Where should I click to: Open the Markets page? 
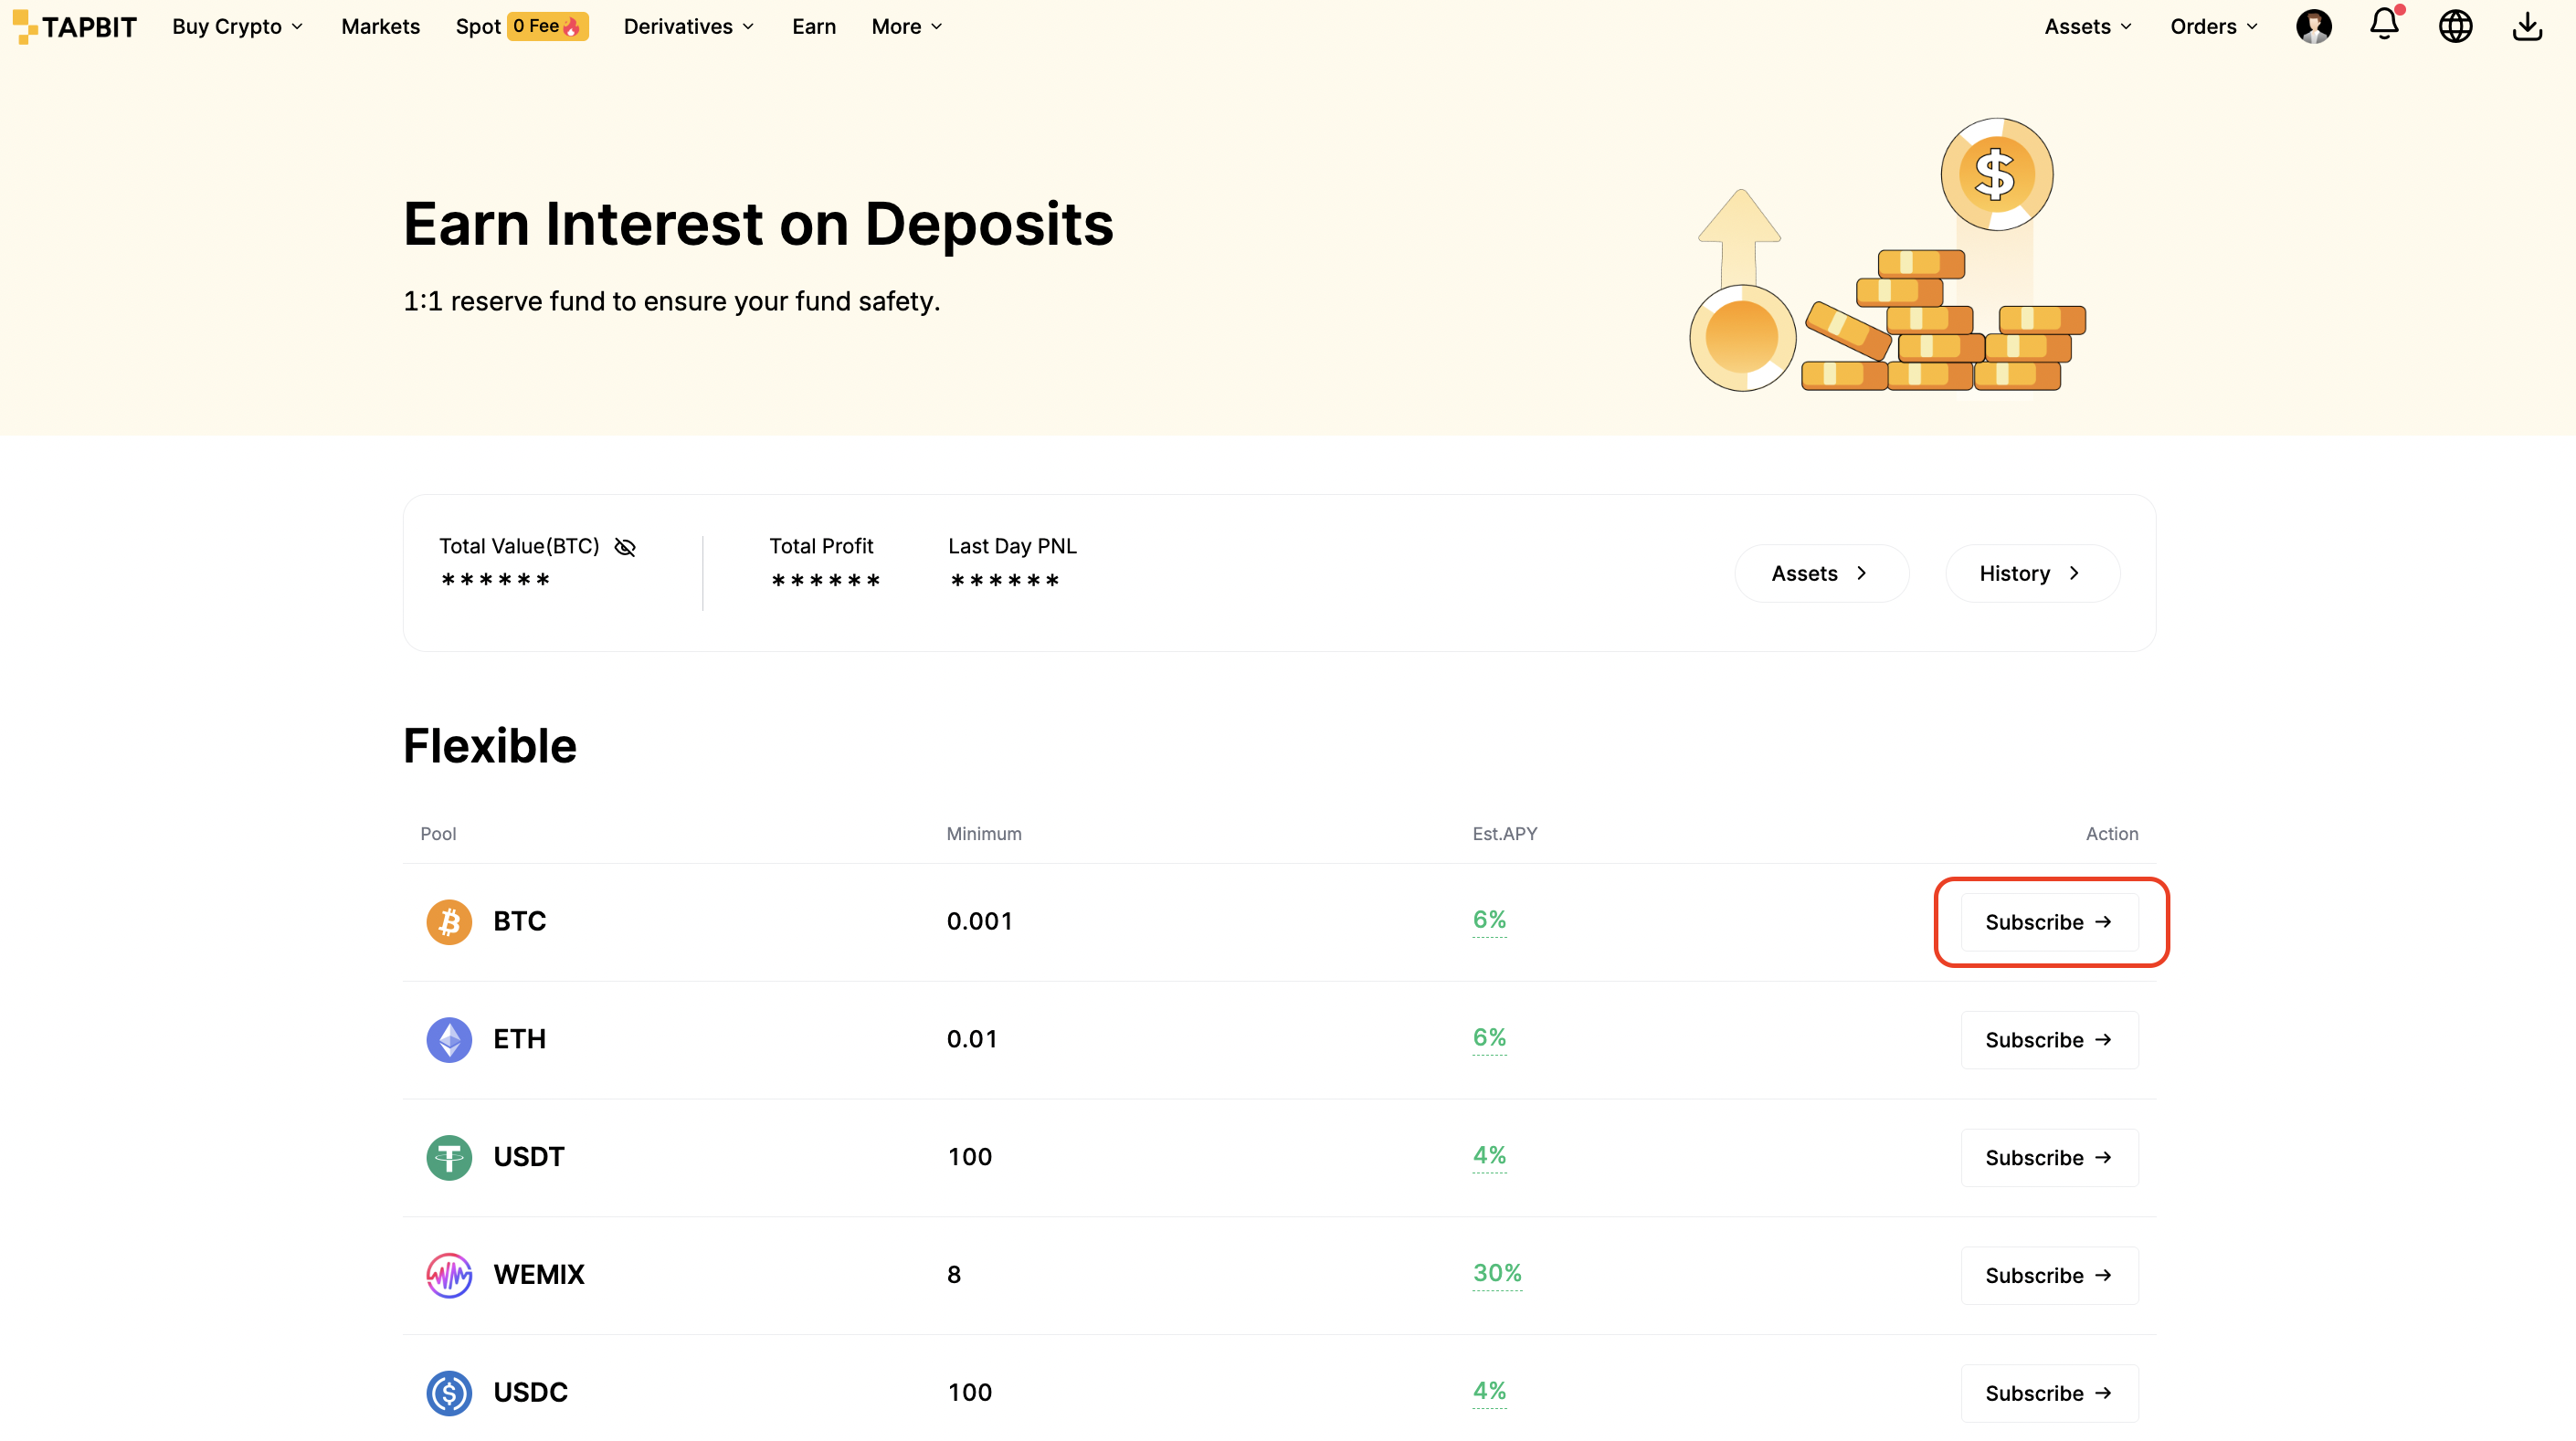coord(380,27)
